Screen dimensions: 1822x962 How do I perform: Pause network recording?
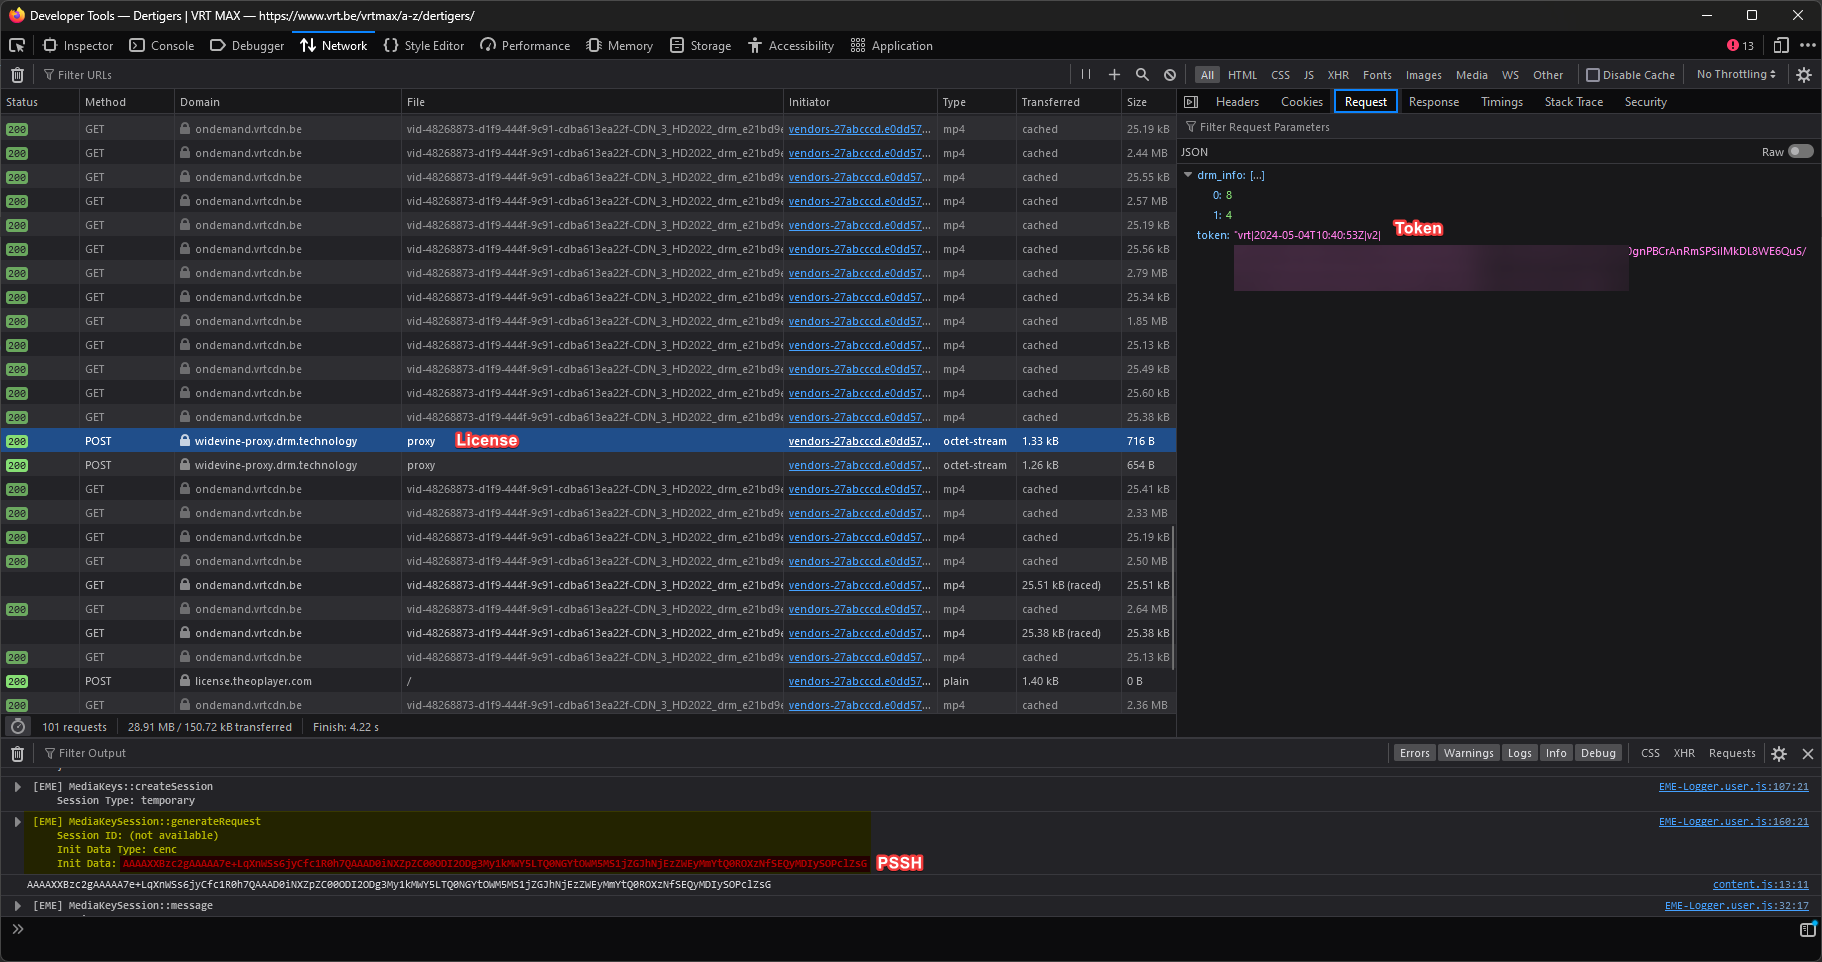point(1086,75)
